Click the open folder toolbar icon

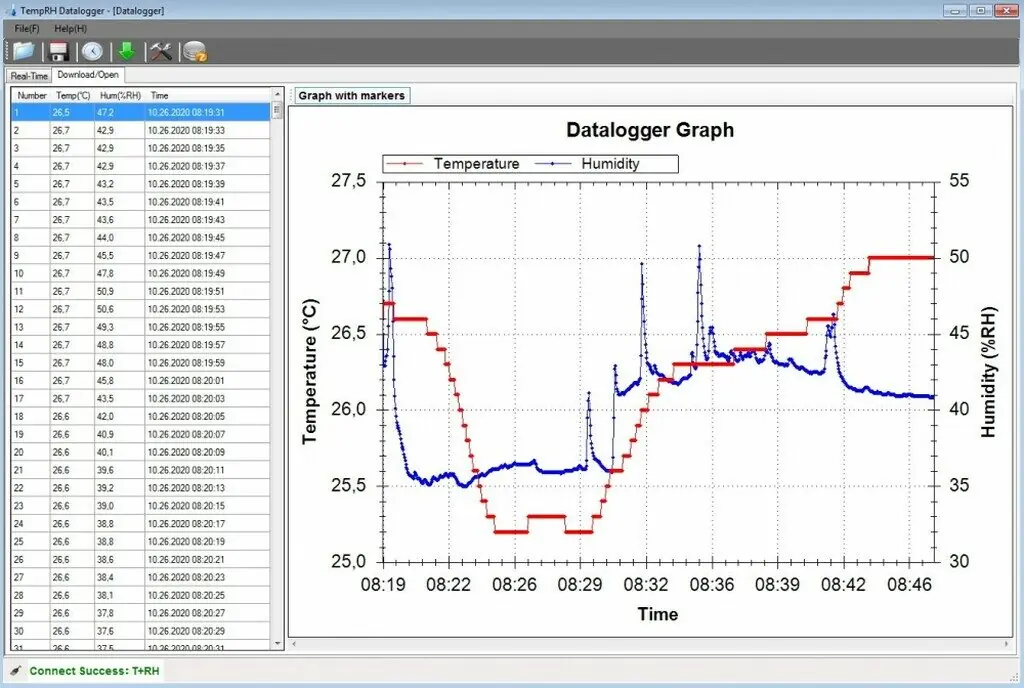click(23, 51)
